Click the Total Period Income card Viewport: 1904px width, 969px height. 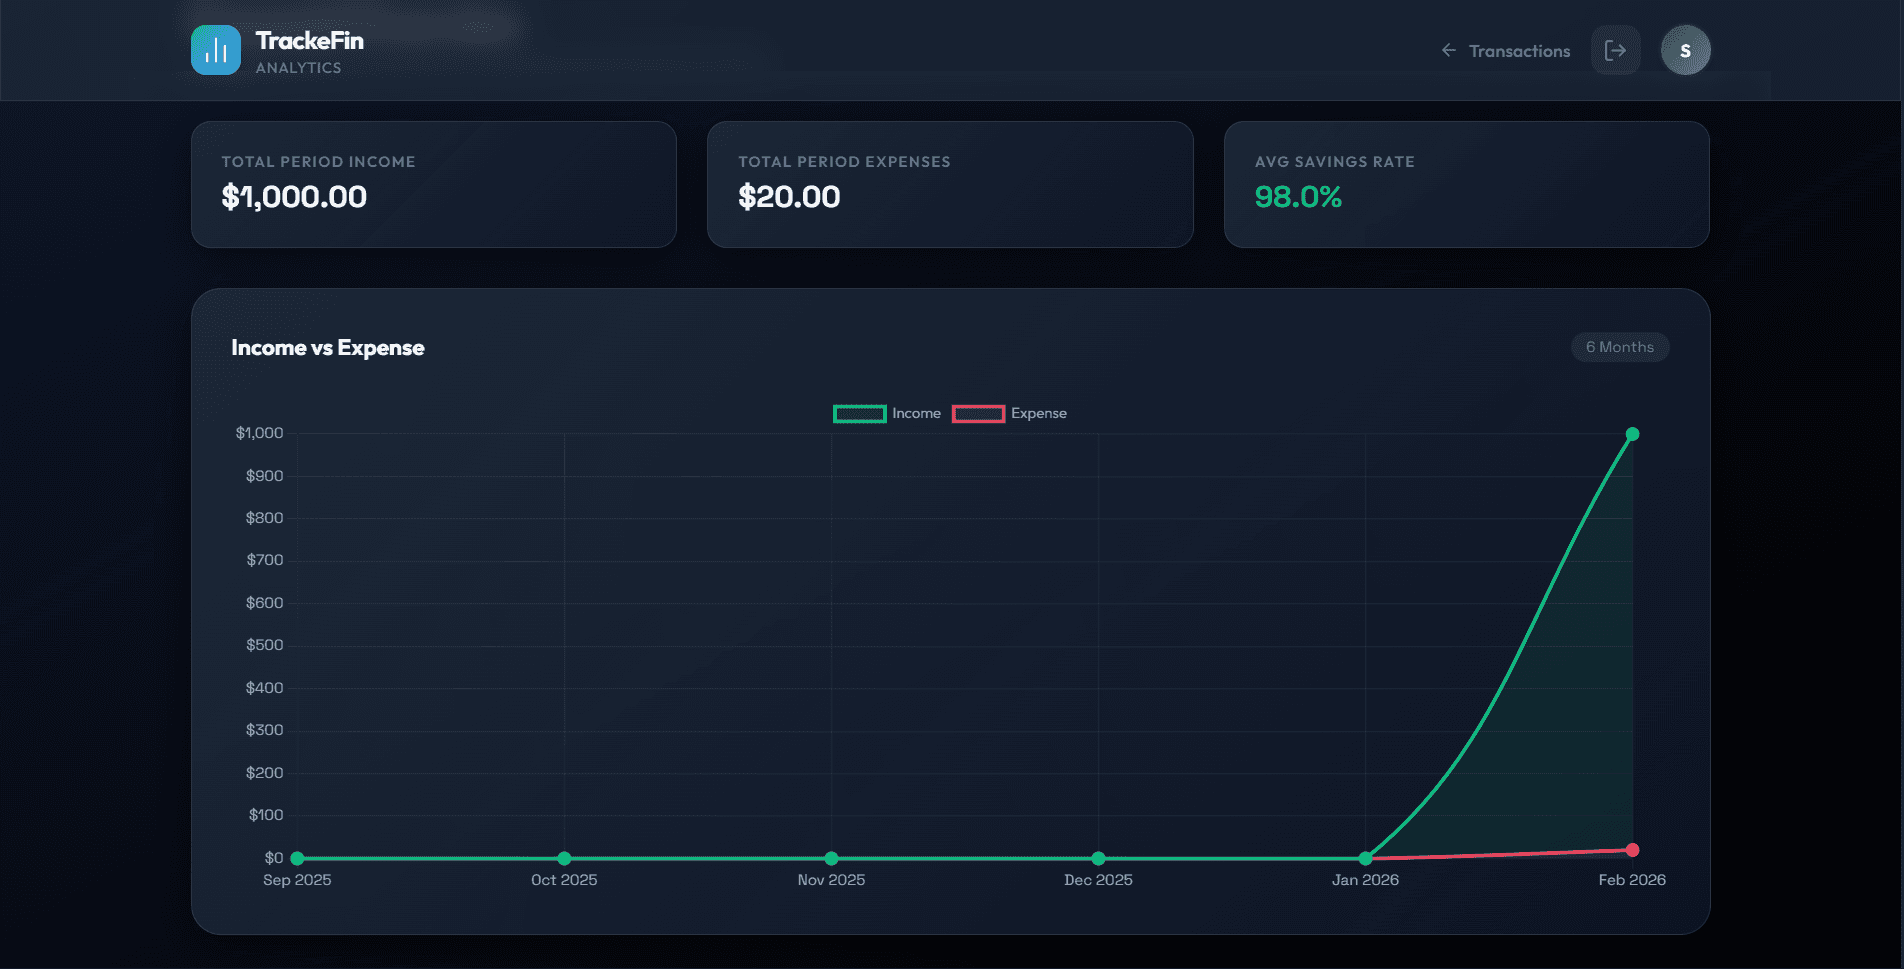433,184
